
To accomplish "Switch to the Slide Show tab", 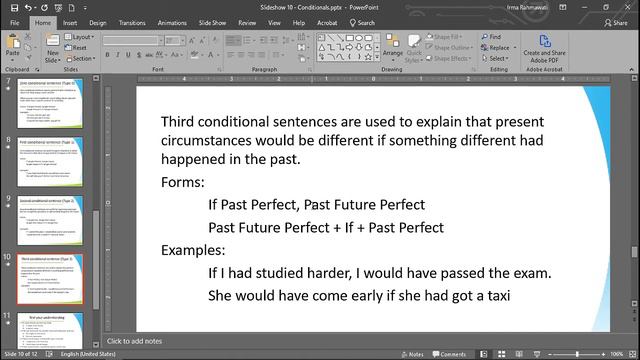I will click(212, 23).
